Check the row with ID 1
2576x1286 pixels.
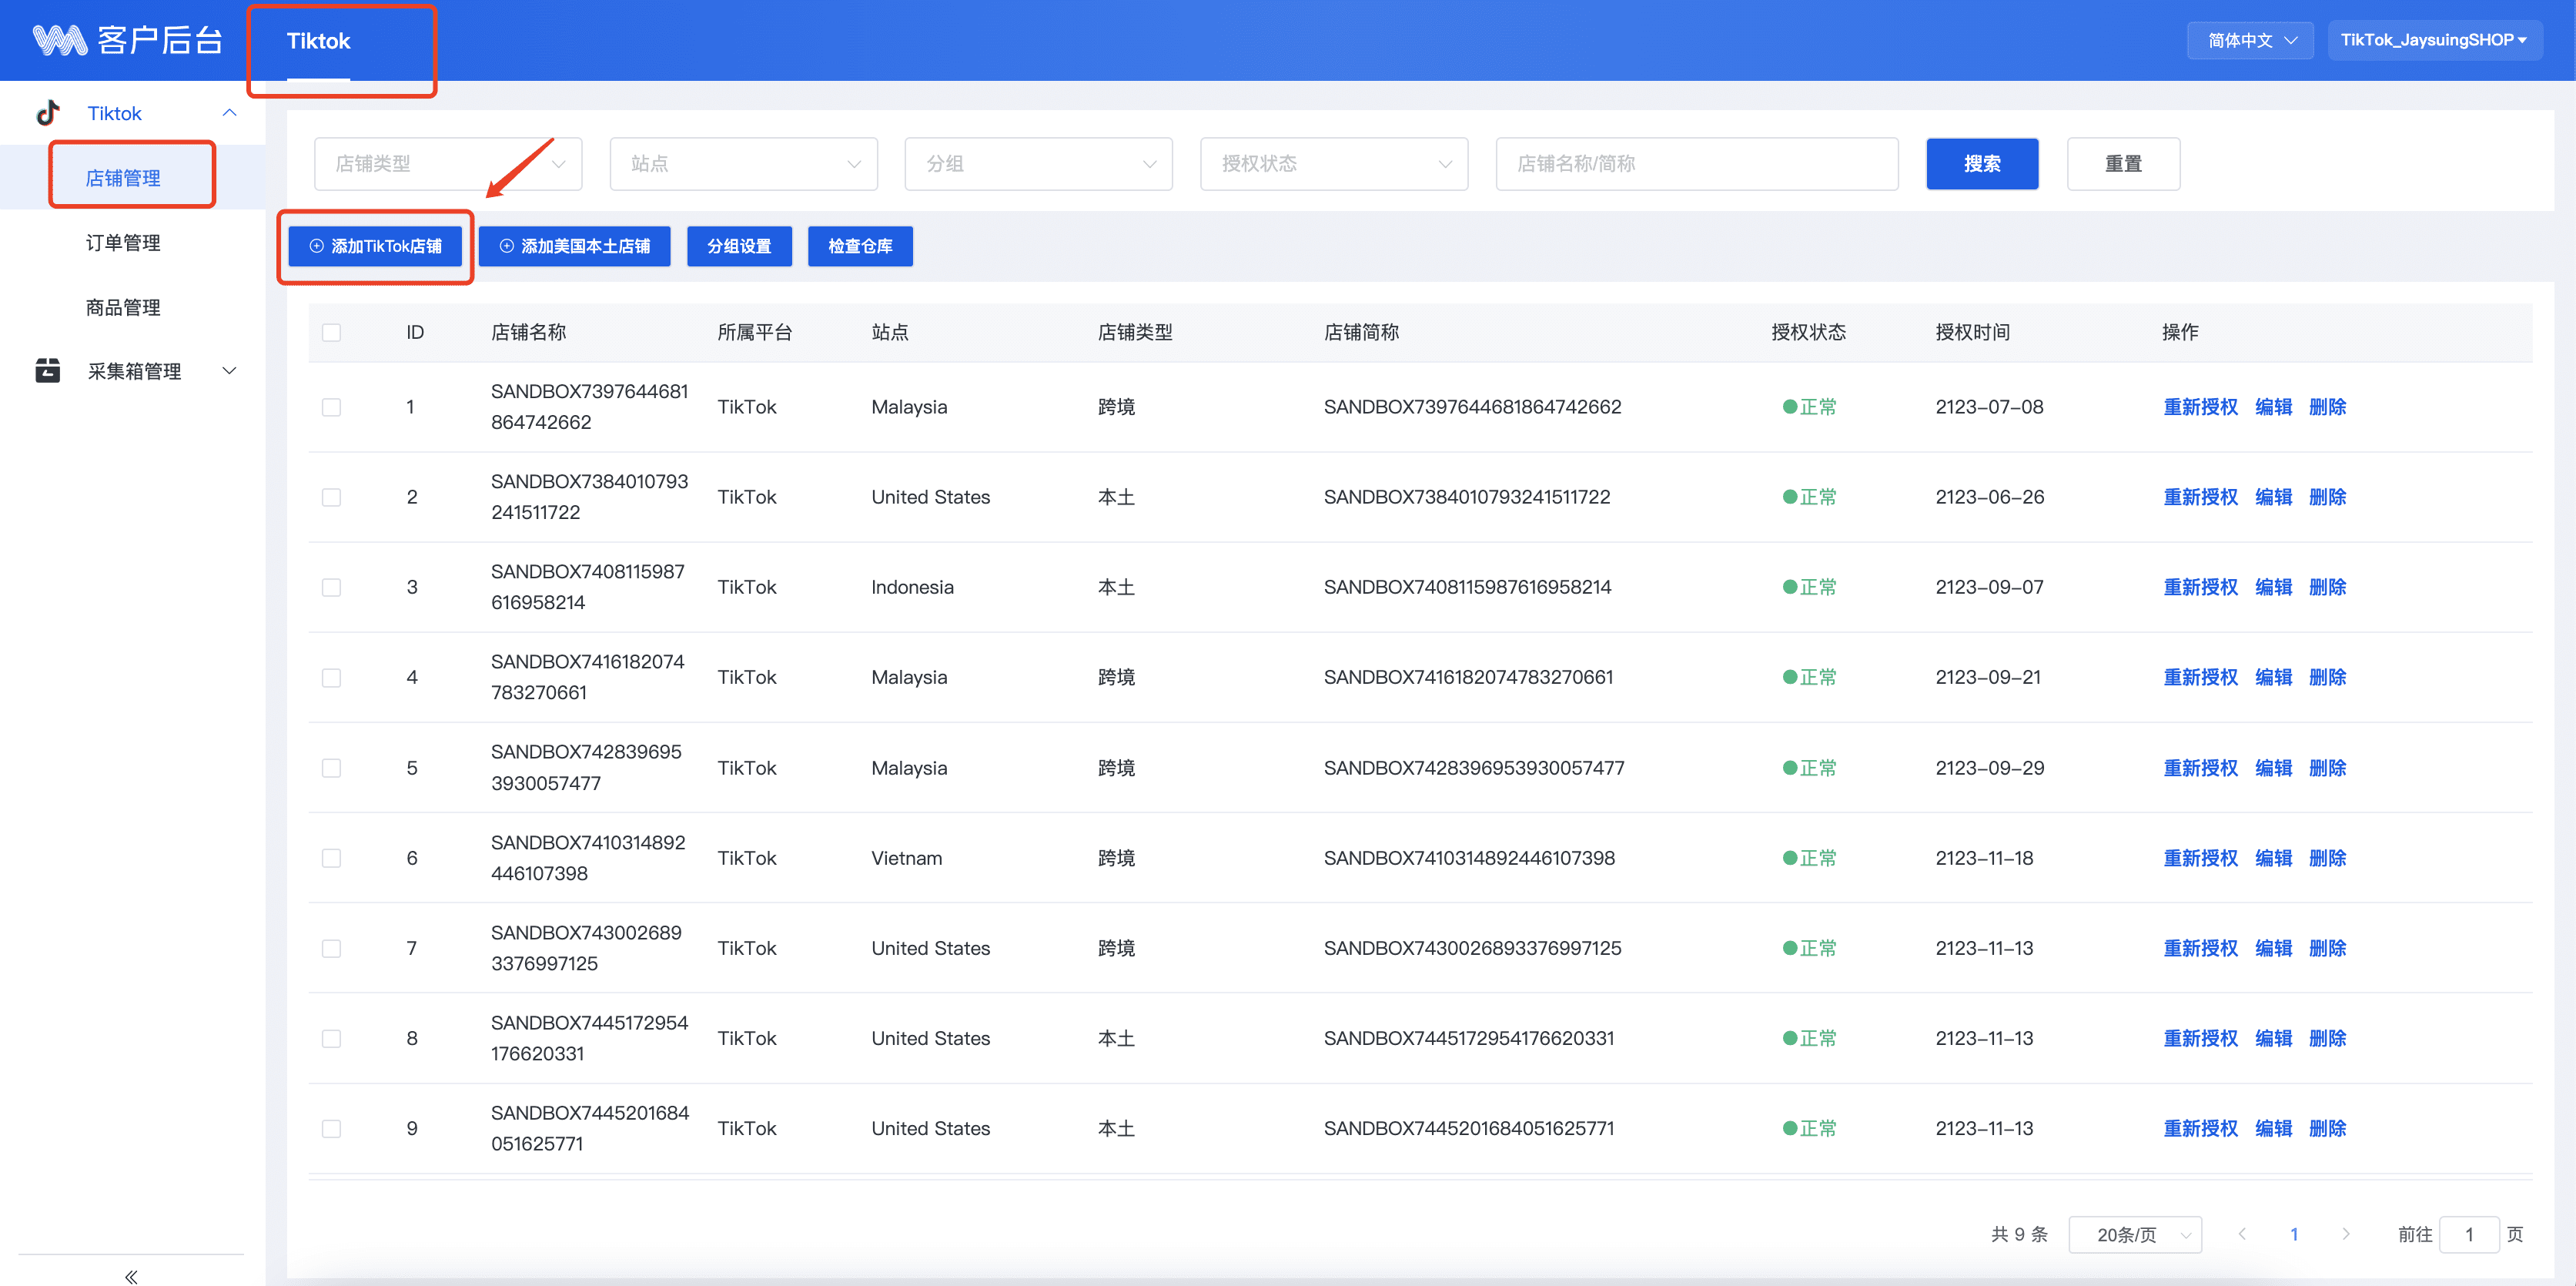pyautogui.click(x=331, y=407)
